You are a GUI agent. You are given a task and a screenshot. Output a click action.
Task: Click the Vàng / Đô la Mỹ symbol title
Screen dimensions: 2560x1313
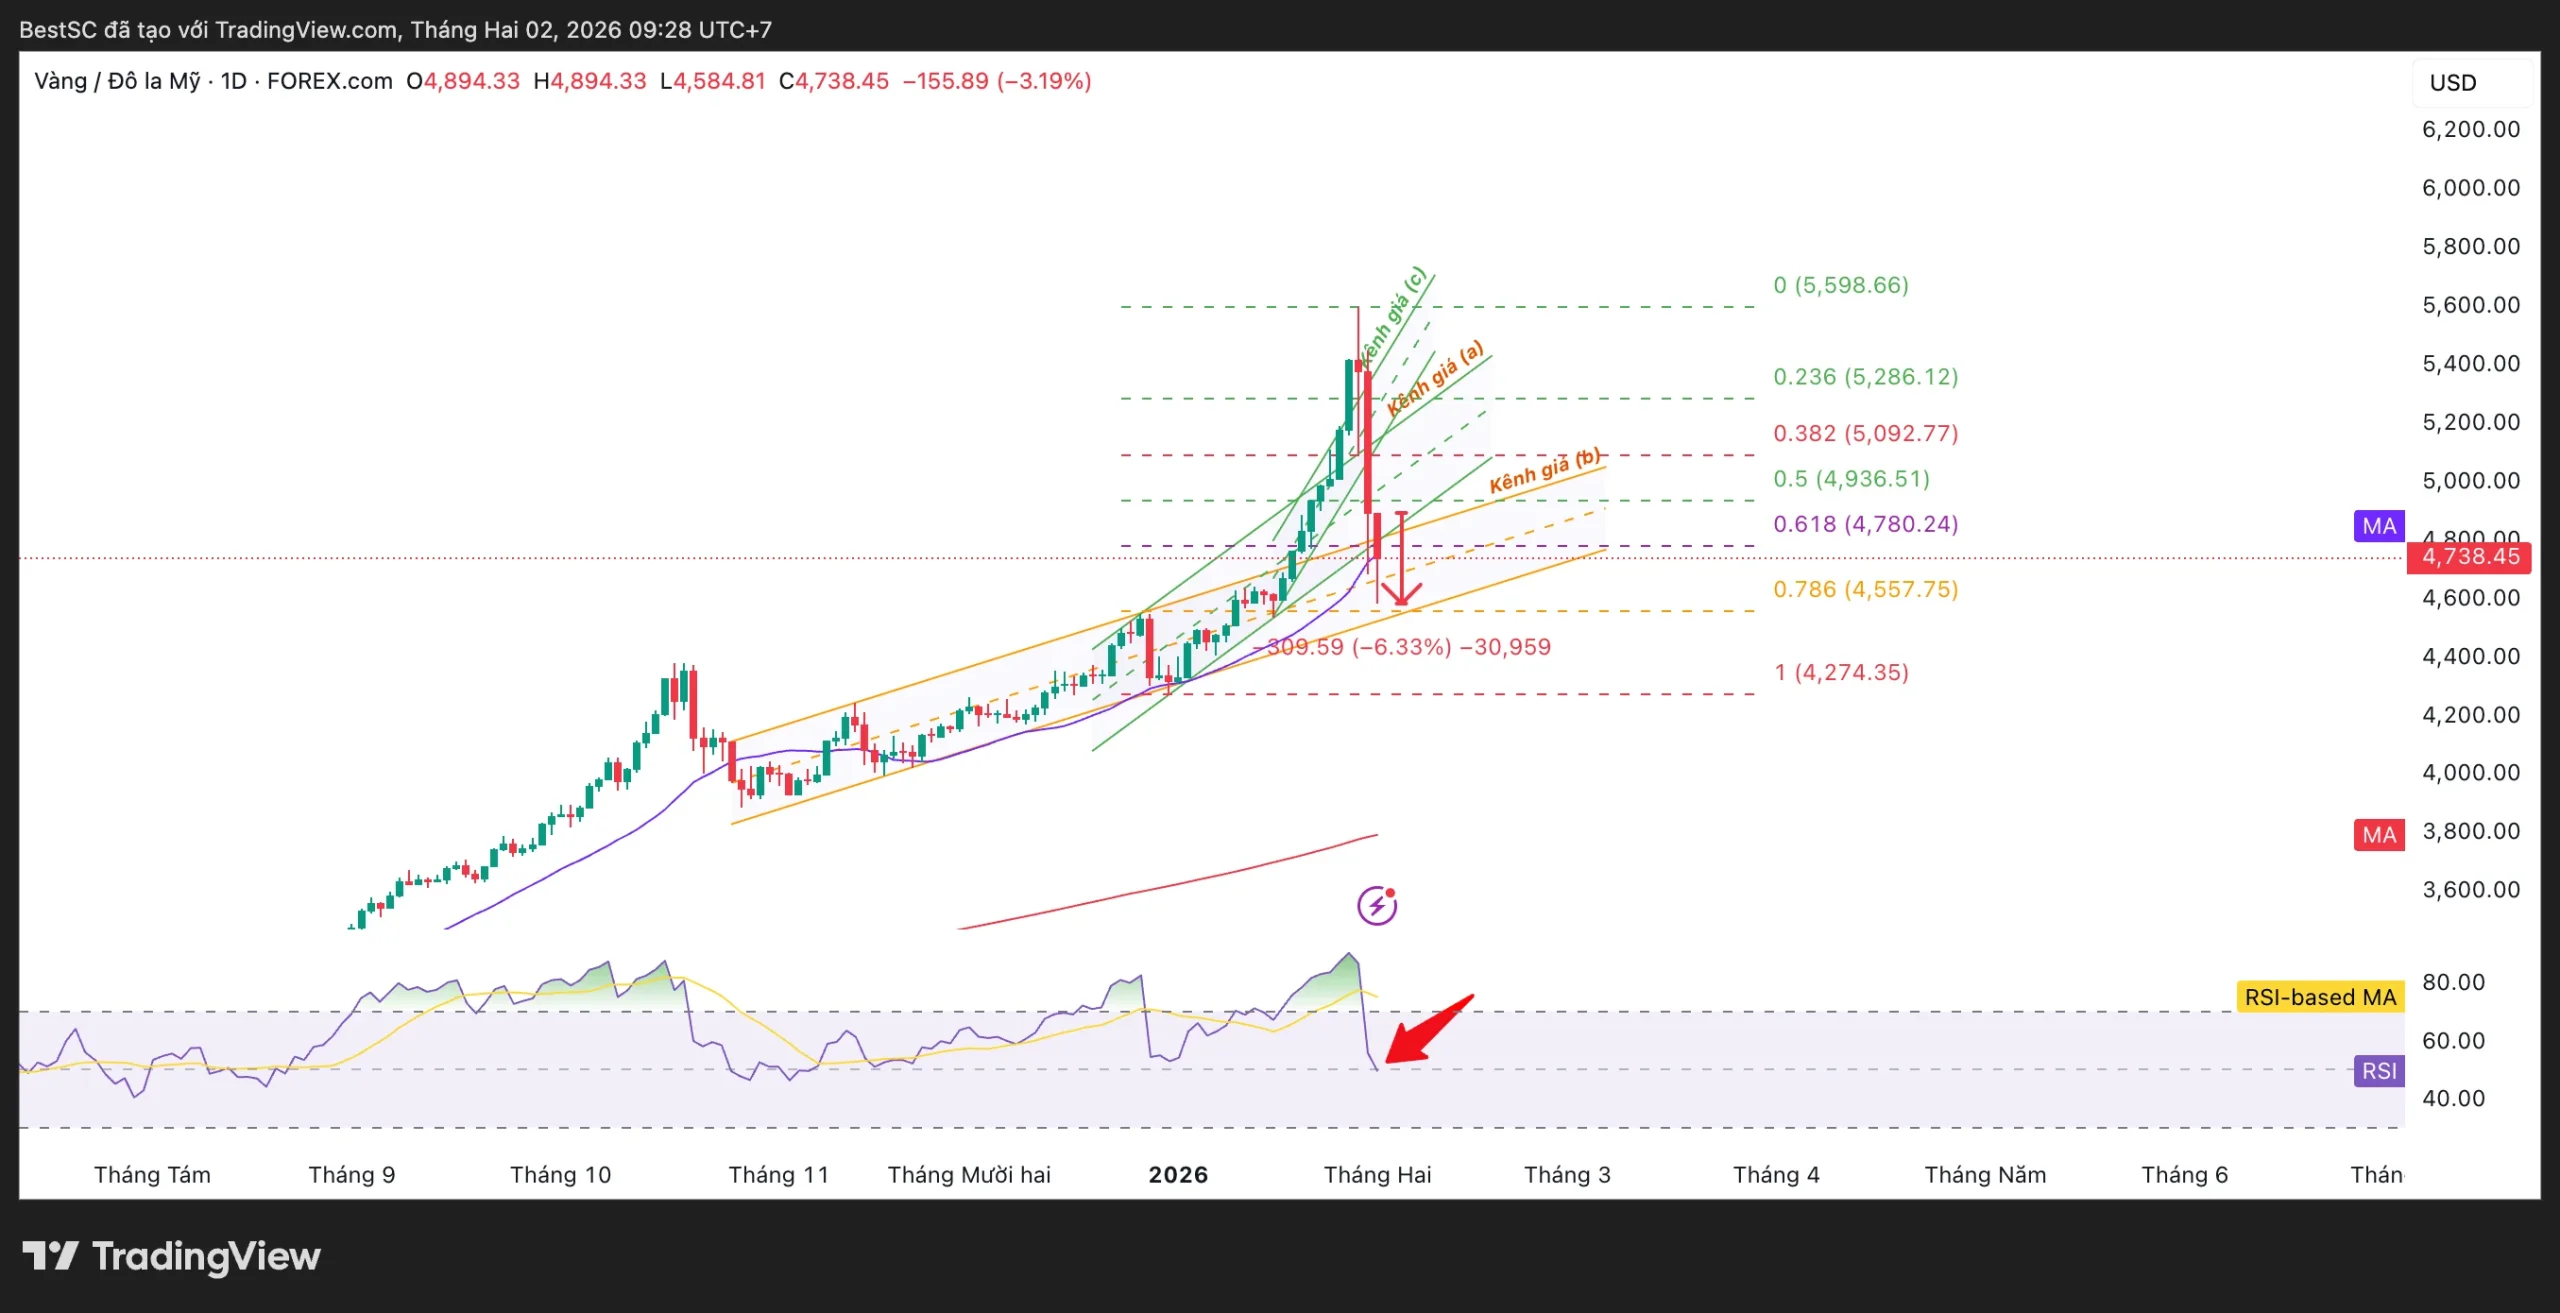click(117, 81)
